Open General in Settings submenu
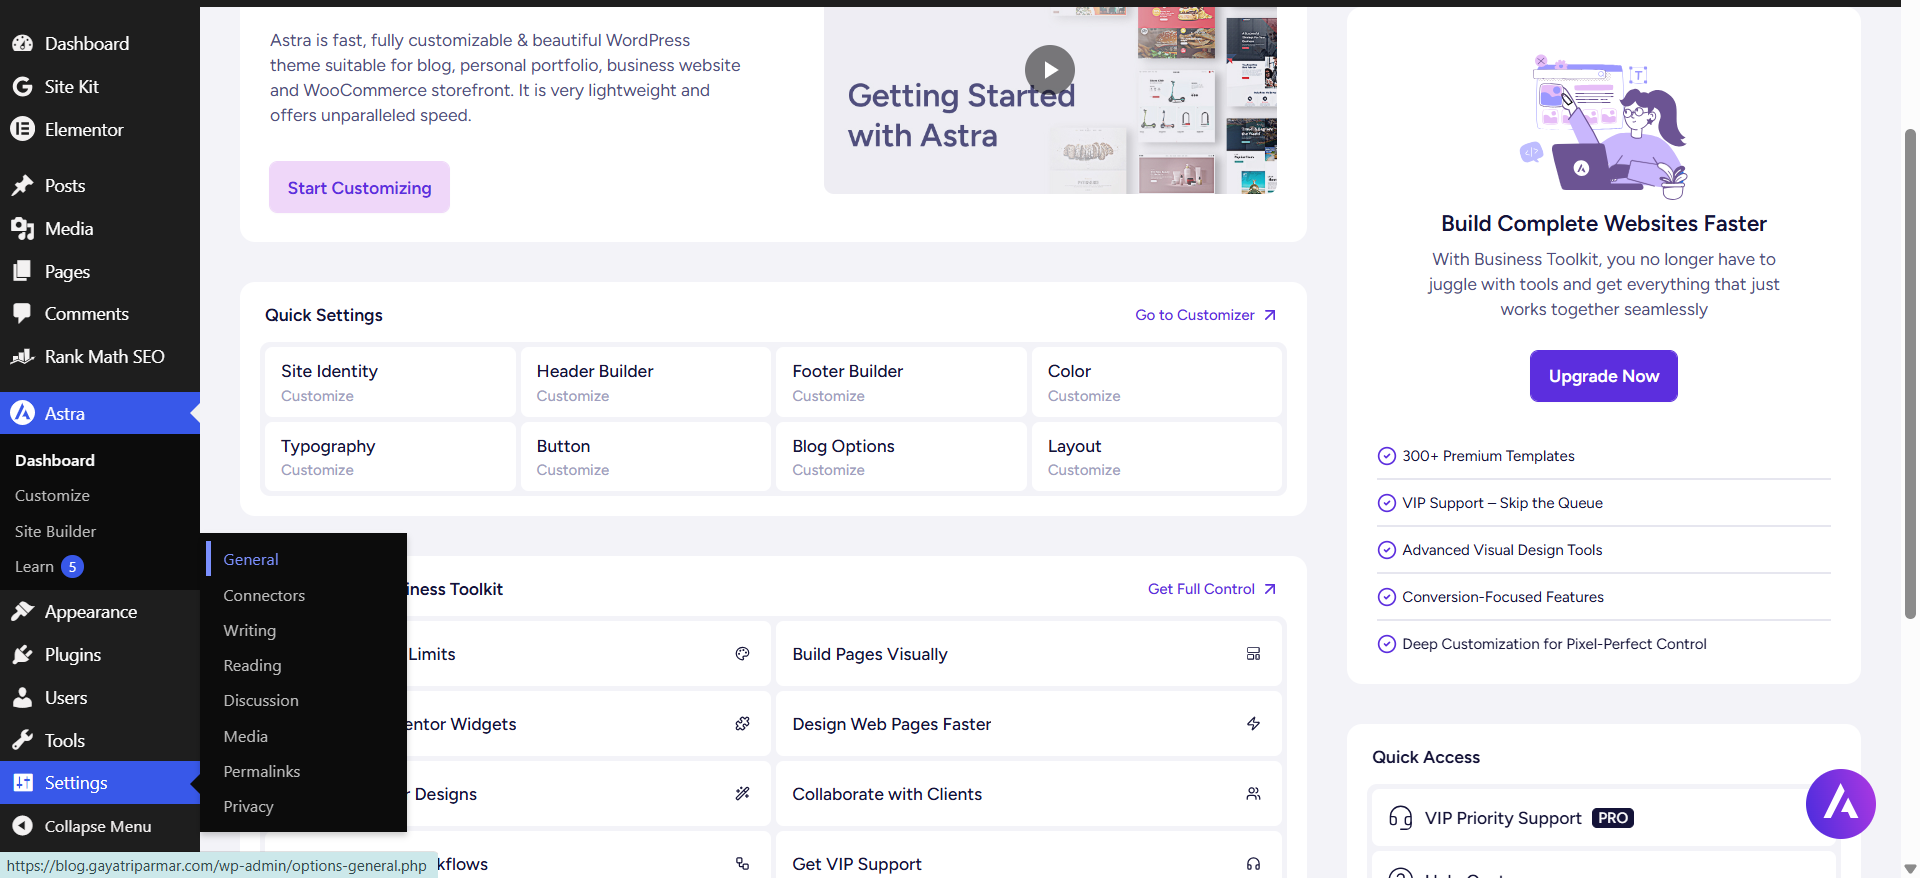The height and width of the screenshot is (878, 1920). [x=251, y=560]
